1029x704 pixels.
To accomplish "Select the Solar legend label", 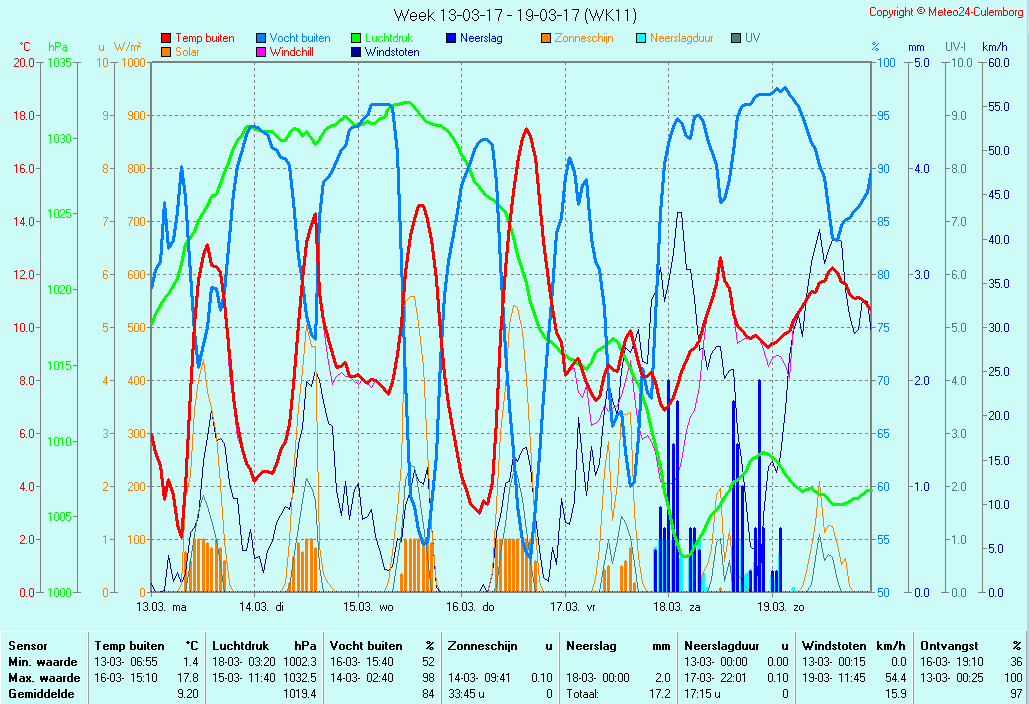I will 187,52.
